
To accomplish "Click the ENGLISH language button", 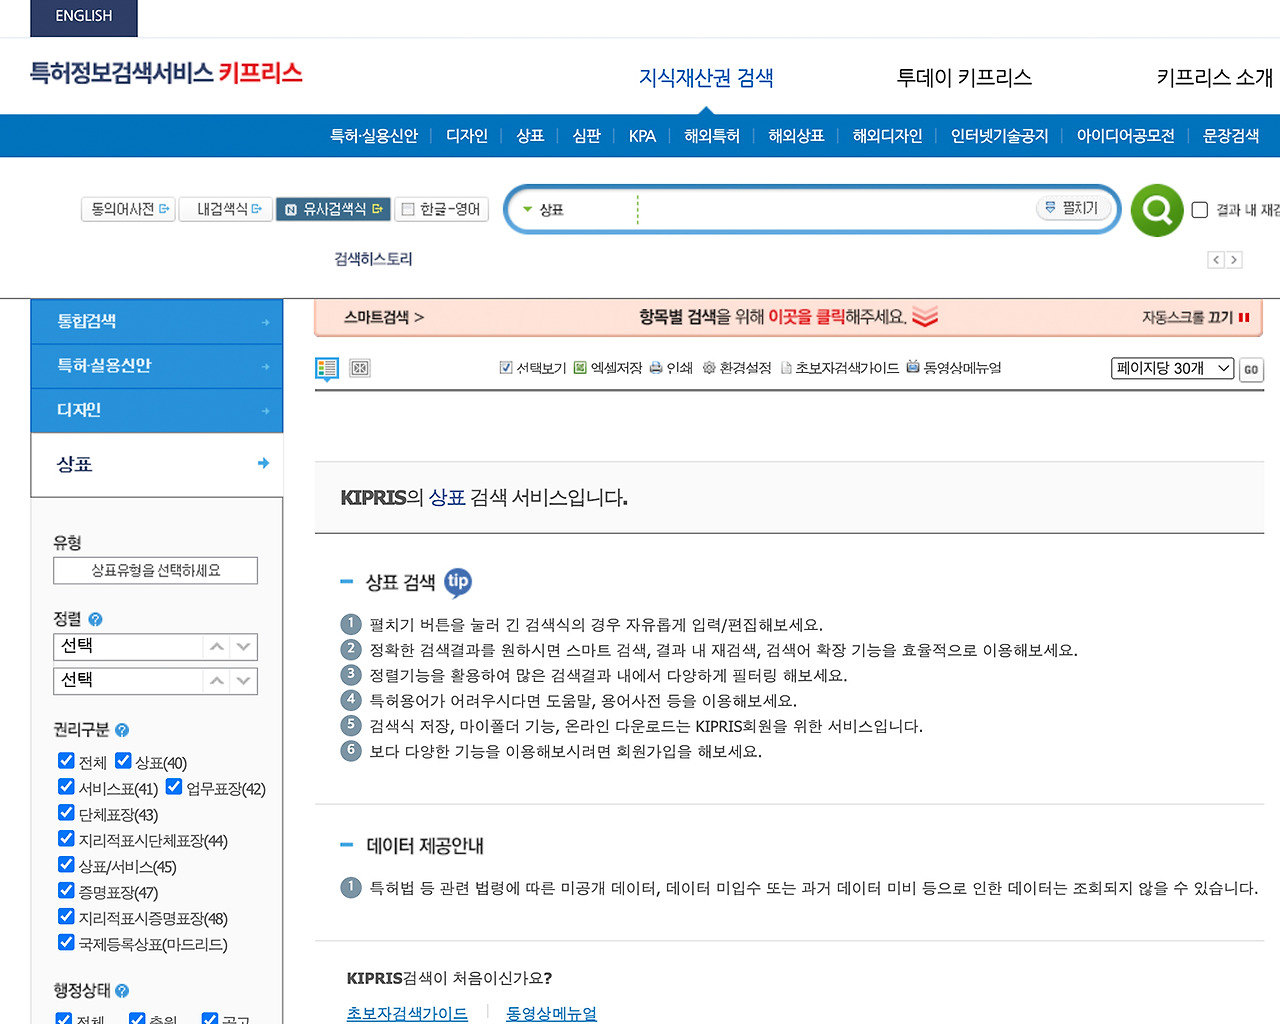I will [84, 17].
